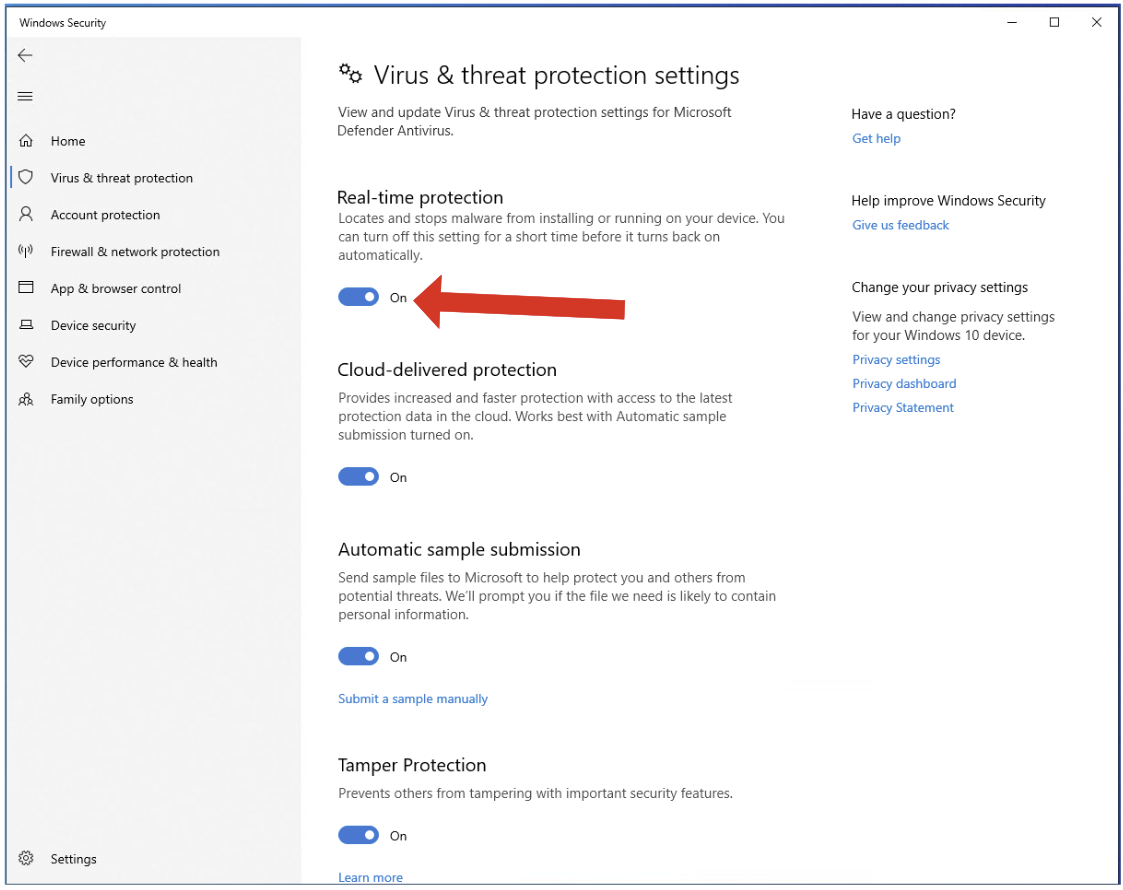The width and height of the screenshot is (1123, 890).
Task: Disable Cloud-delivered protection switch
Action: coord(358,477)
